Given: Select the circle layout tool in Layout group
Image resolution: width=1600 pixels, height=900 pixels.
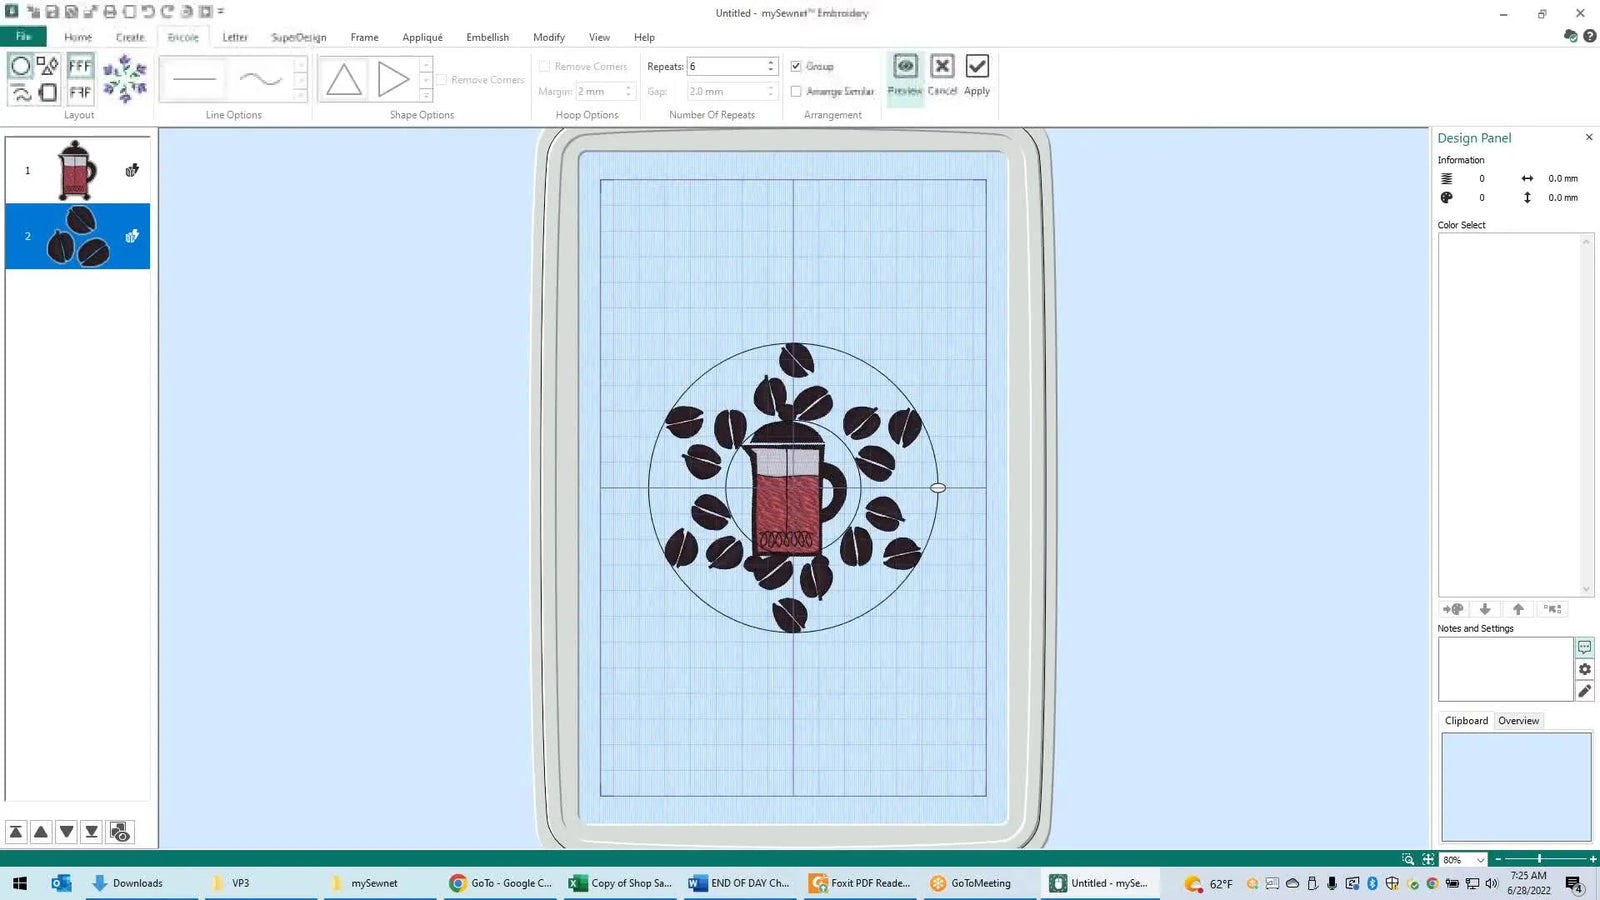Looking at the screenshot, I should click(21, 66).
